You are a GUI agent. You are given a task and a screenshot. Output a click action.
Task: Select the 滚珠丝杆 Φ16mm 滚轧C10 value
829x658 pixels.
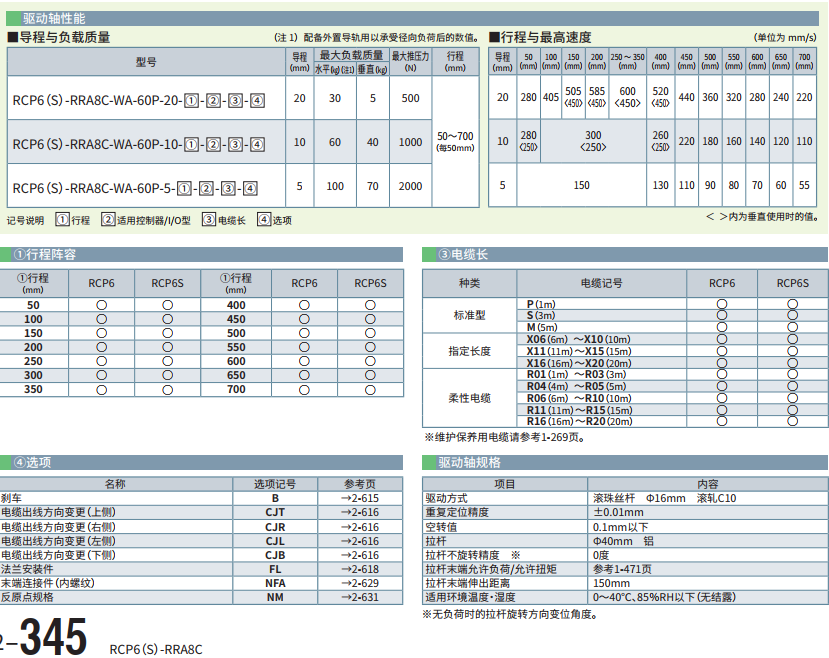[x=665, y=498]
